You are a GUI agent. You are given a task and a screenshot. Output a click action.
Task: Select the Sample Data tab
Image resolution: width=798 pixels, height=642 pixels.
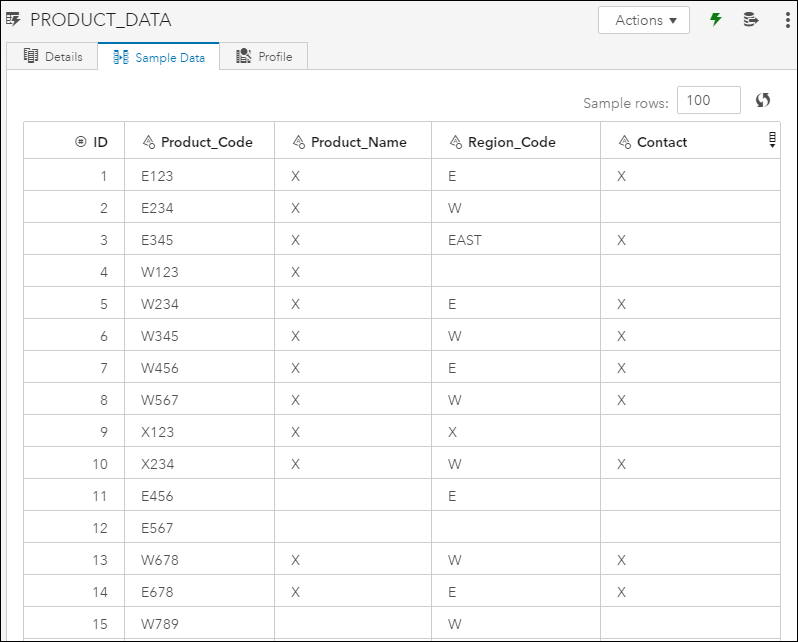point(159,57)
